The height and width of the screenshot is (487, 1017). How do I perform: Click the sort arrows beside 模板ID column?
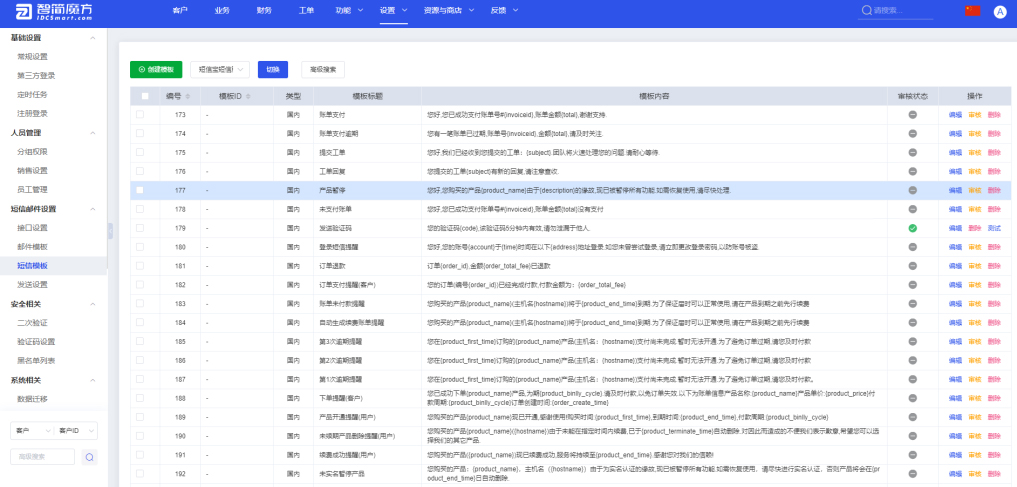click(x=249, y=96)
